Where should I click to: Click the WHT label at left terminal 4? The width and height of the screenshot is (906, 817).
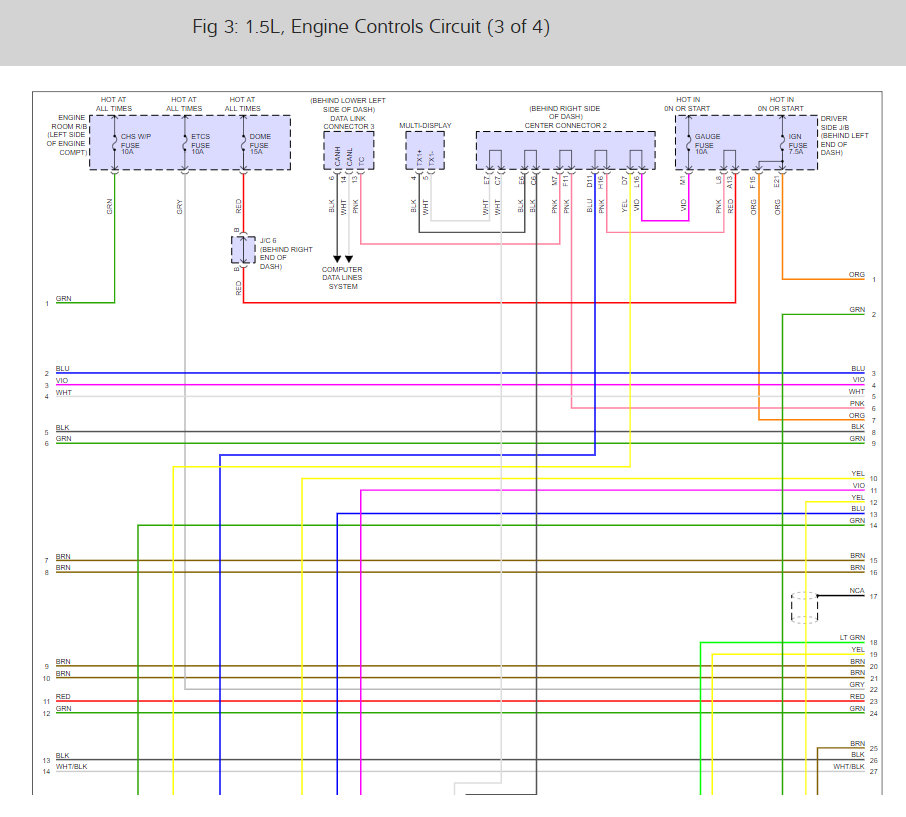(64, 393)
